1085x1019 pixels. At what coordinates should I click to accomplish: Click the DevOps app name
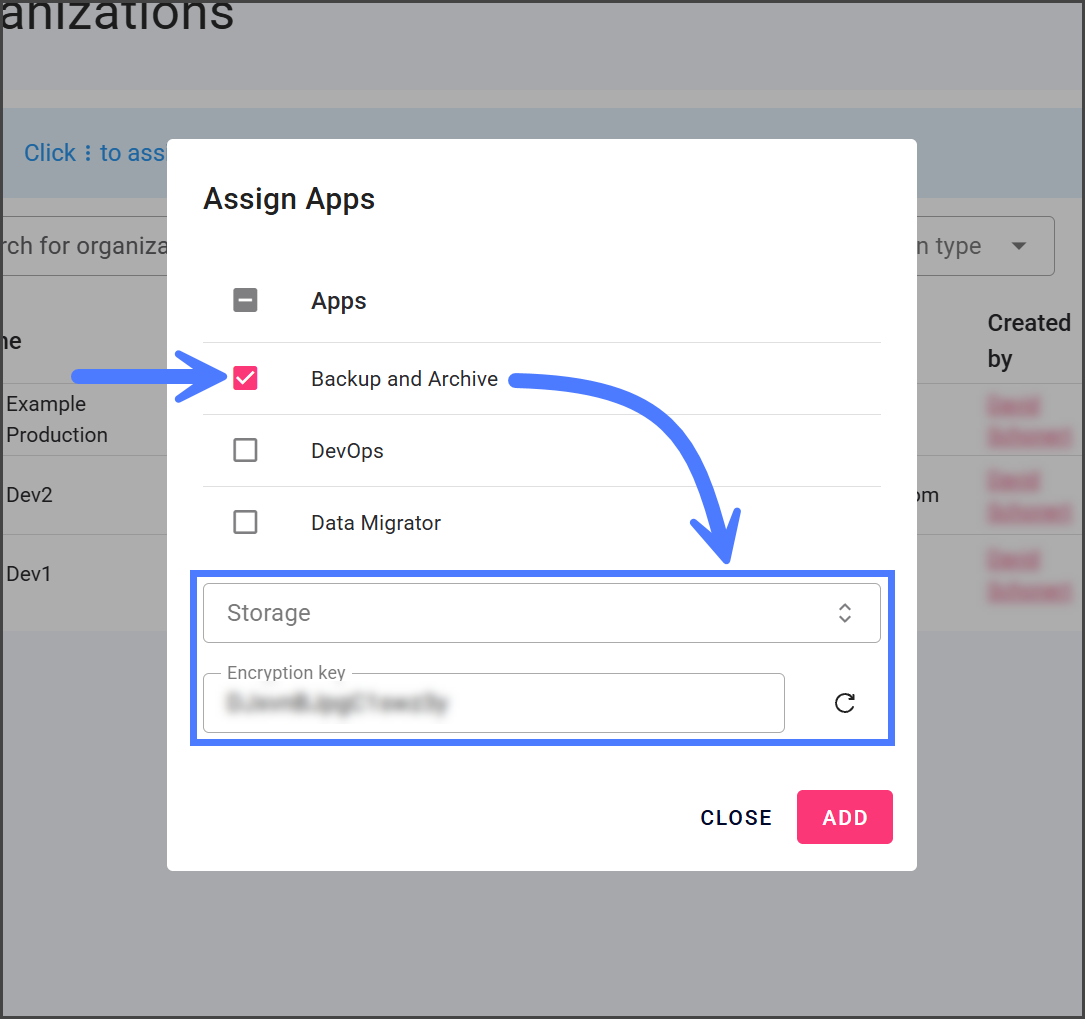pos(347,451)
